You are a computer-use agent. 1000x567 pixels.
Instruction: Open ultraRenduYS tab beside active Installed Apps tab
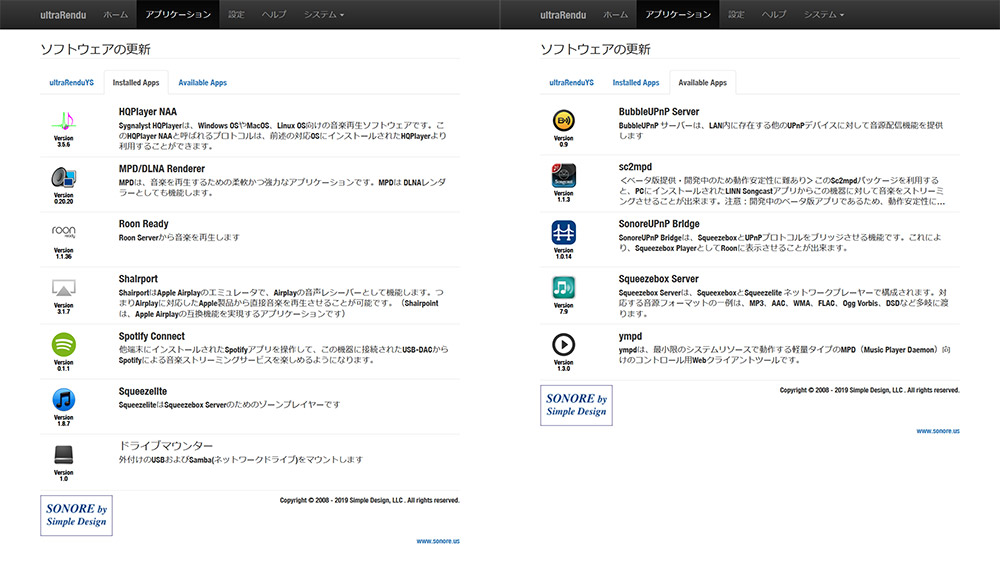[71, 83]
